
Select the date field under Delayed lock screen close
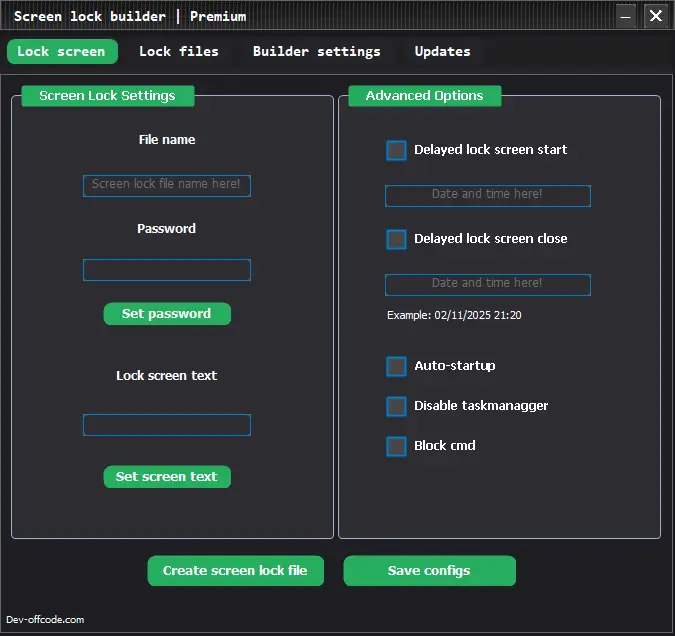coord(488,285)
